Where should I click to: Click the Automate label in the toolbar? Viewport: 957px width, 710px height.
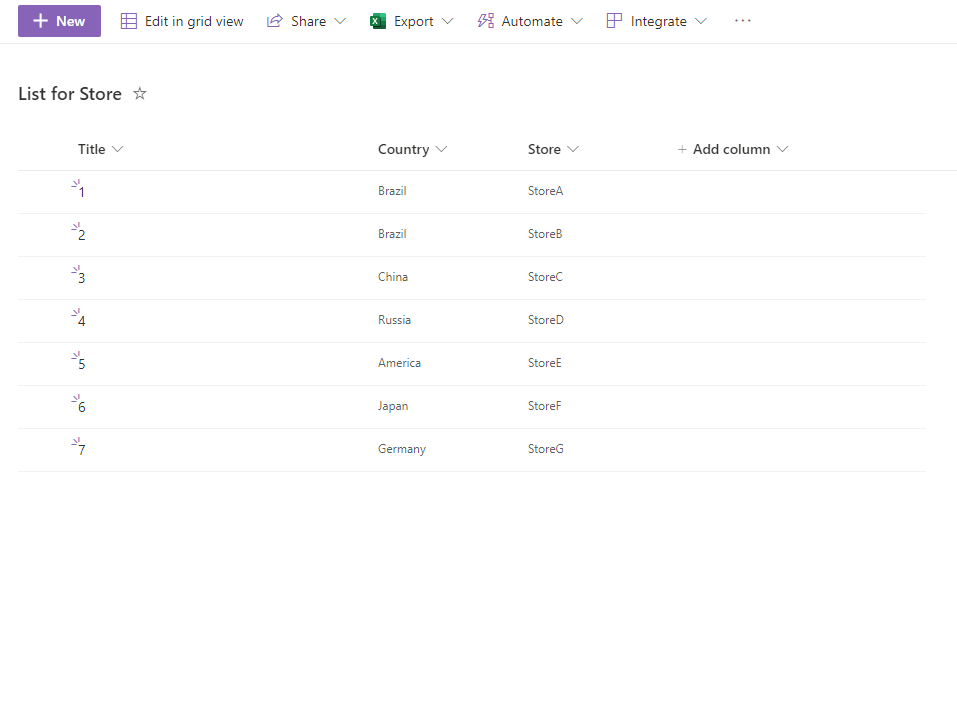[532, 21]
